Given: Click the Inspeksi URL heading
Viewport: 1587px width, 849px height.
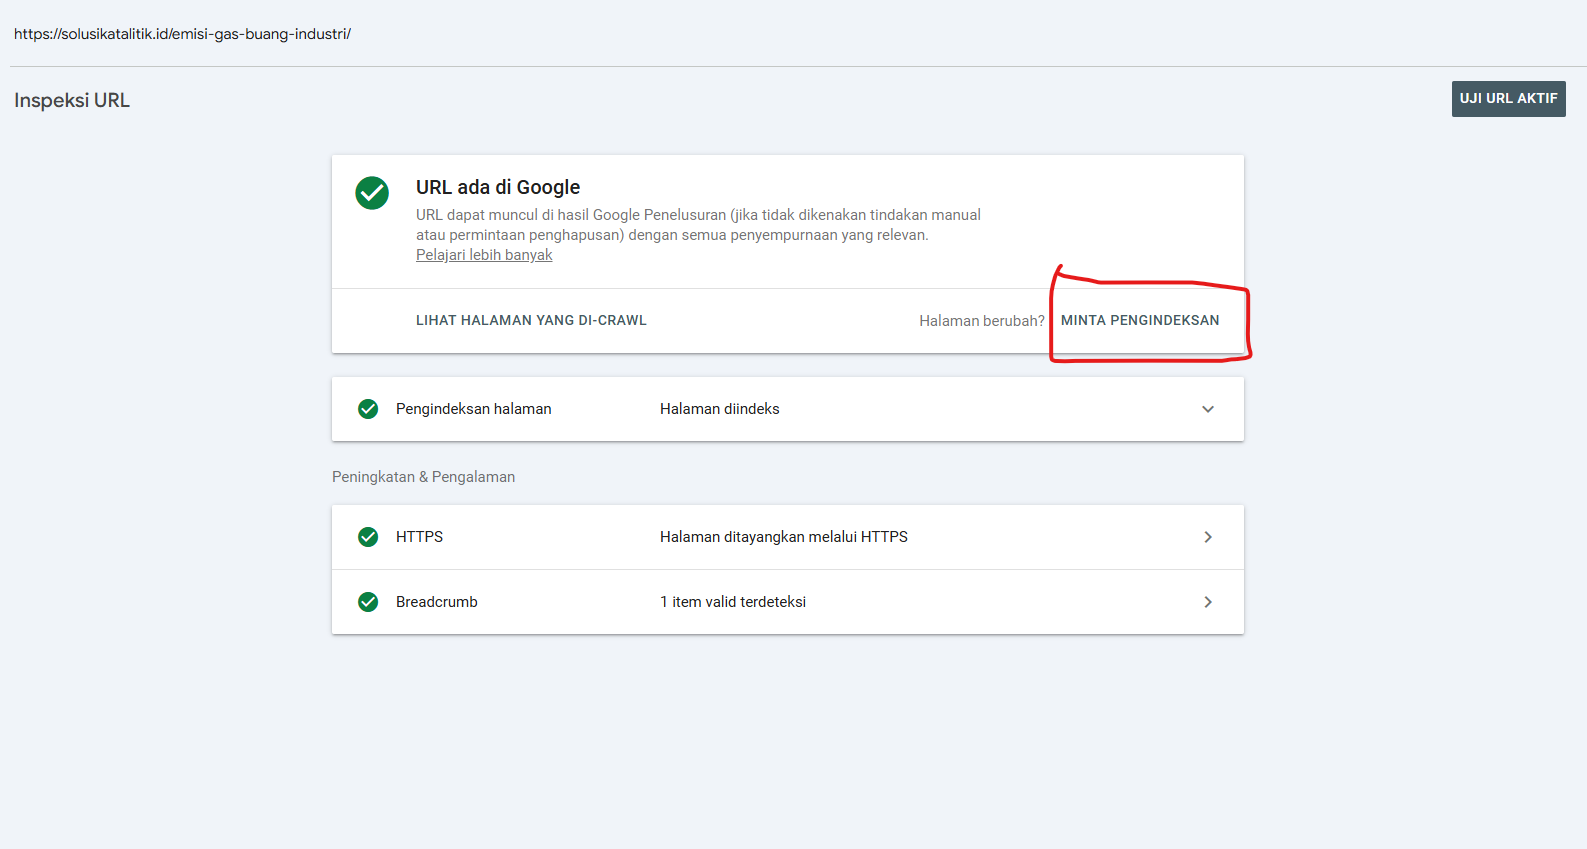Looking at the screenshot, I should coord(72,100).
